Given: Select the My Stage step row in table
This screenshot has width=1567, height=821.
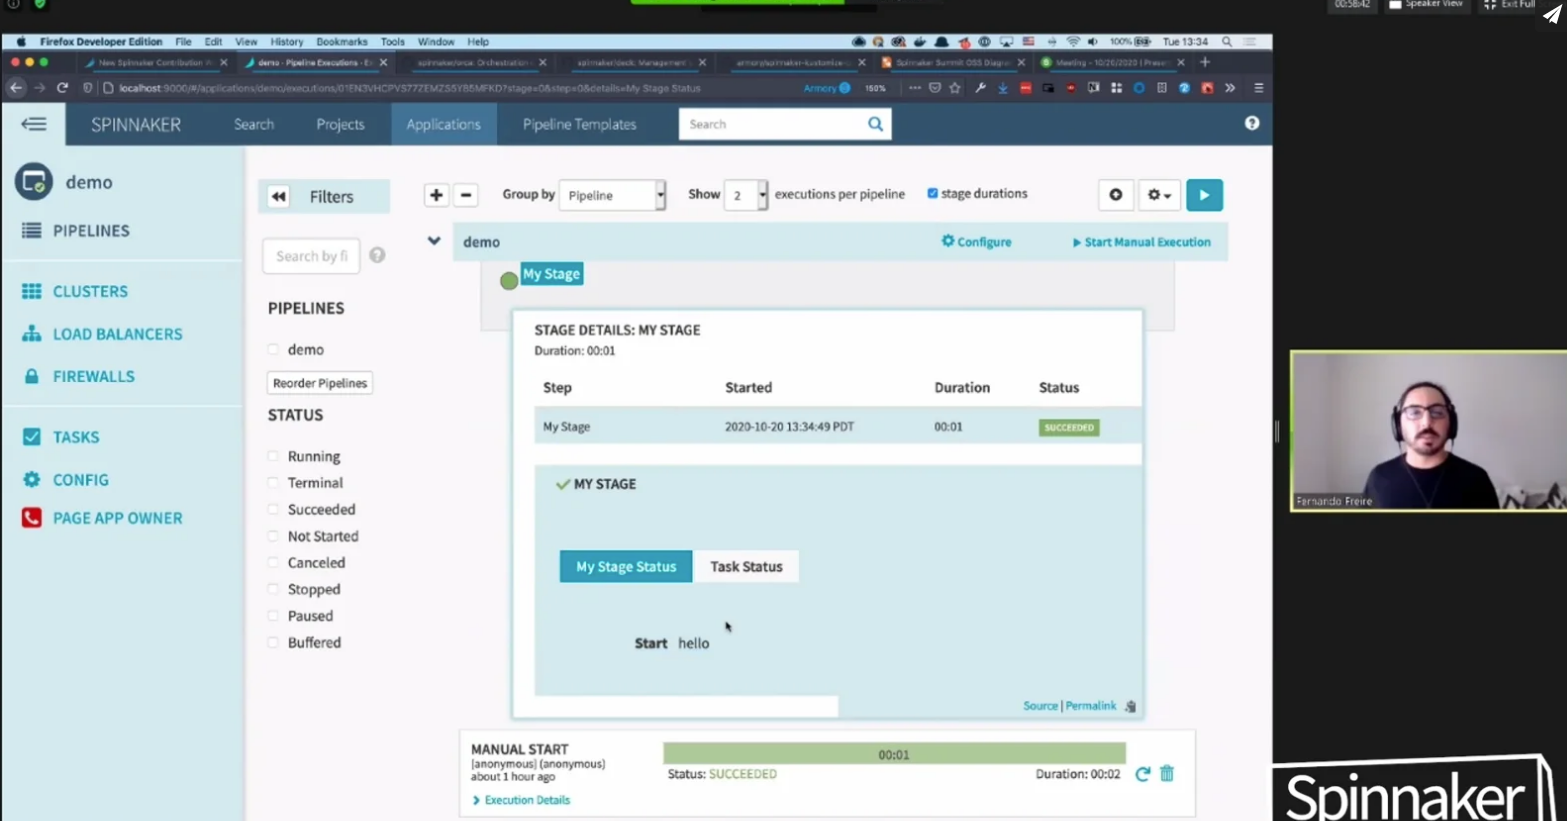Looking at the screenshot, I should point(837,426).
